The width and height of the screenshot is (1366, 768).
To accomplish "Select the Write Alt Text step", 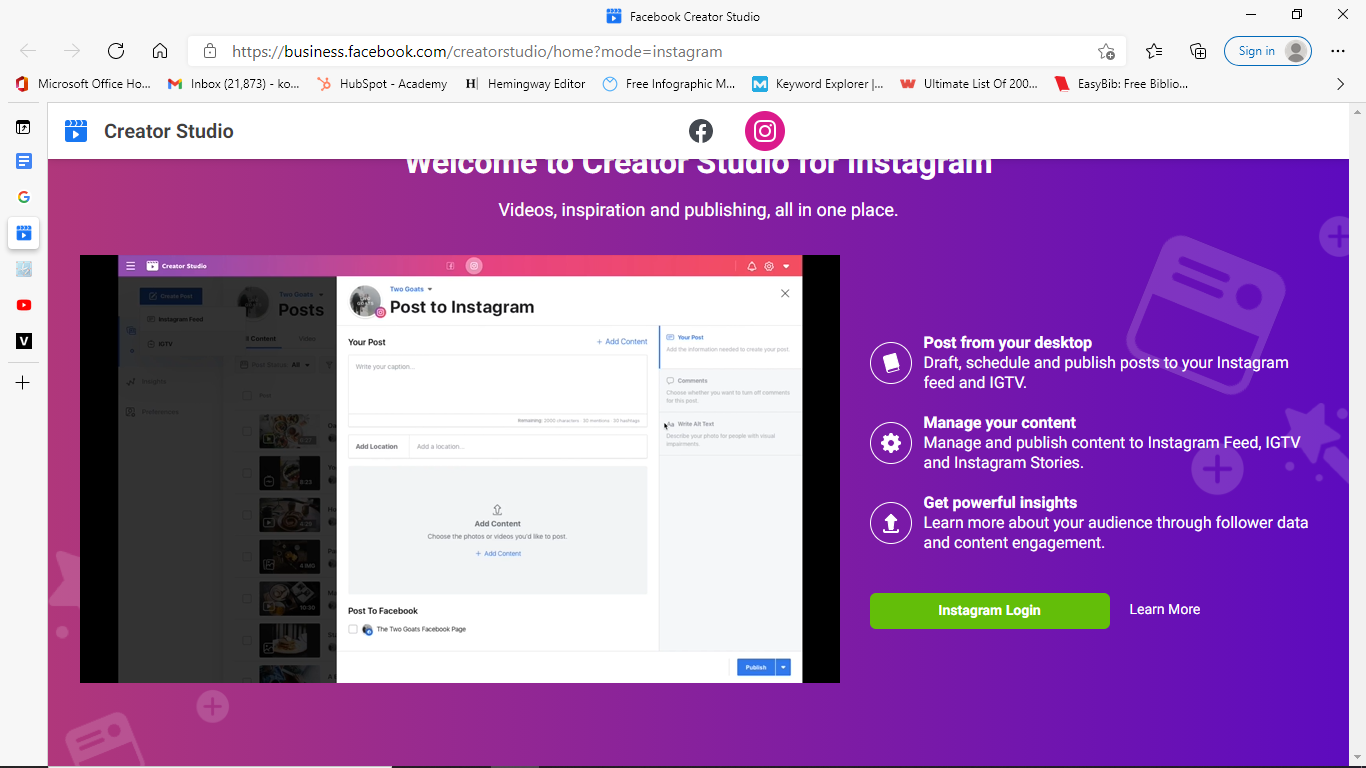I will click(730, 433).
